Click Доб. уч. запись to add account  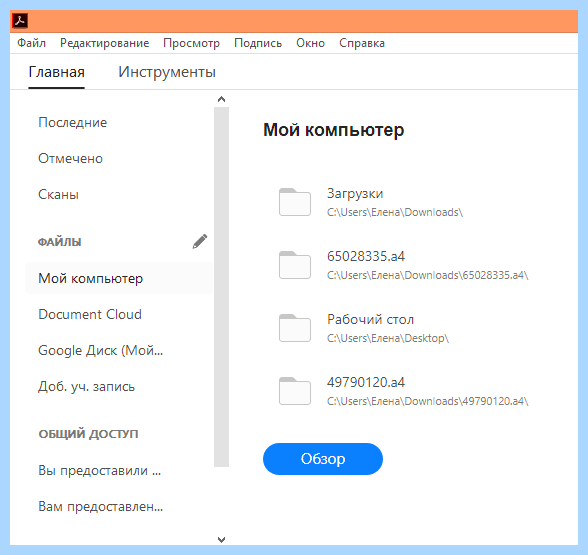coord(86,387)
